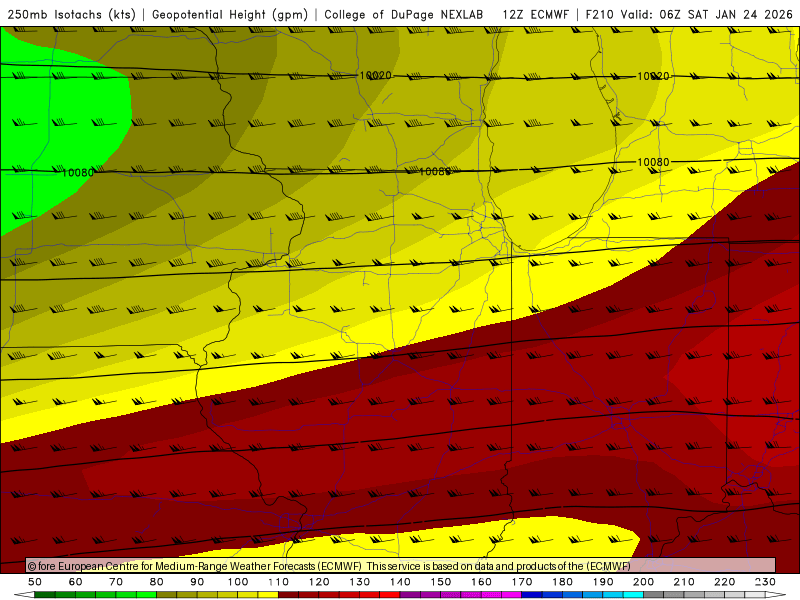Click the ECMWF copyright notice banner
Screen dimensions: 800x600
pos(401,565)
